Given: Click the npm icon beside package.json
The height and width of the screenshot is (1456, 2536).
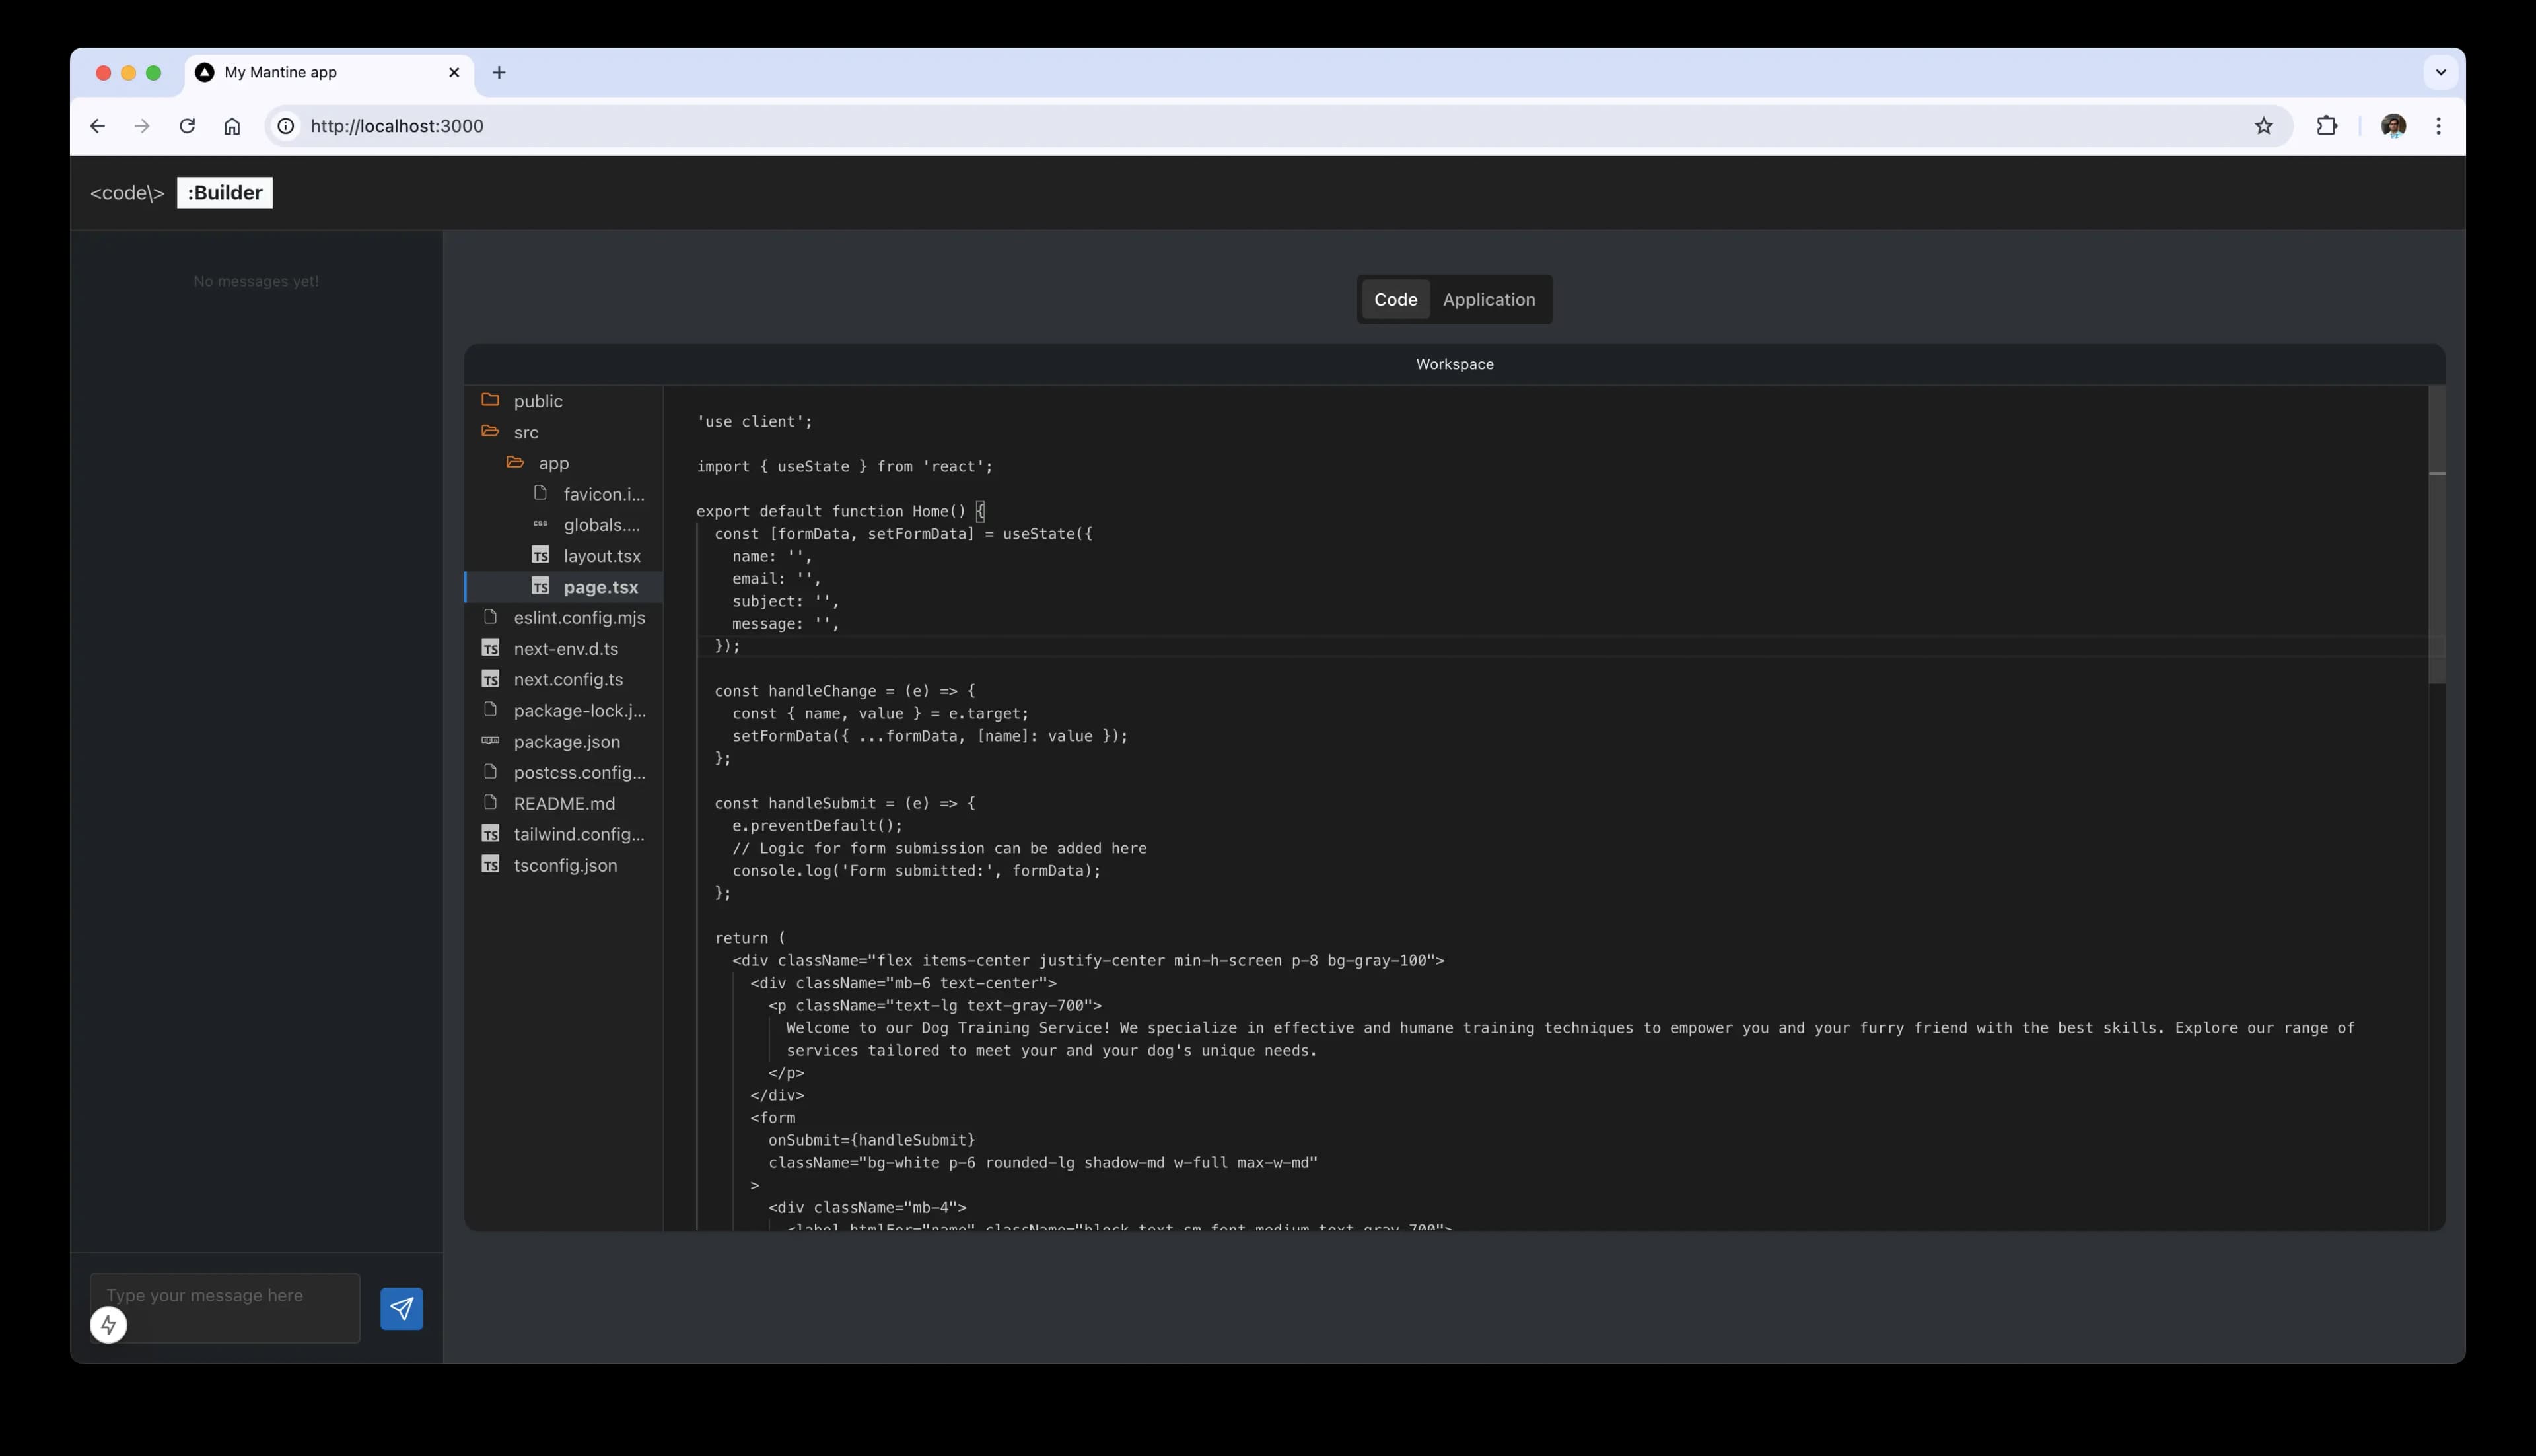Looking at the screenshot, I should (490, 741).
